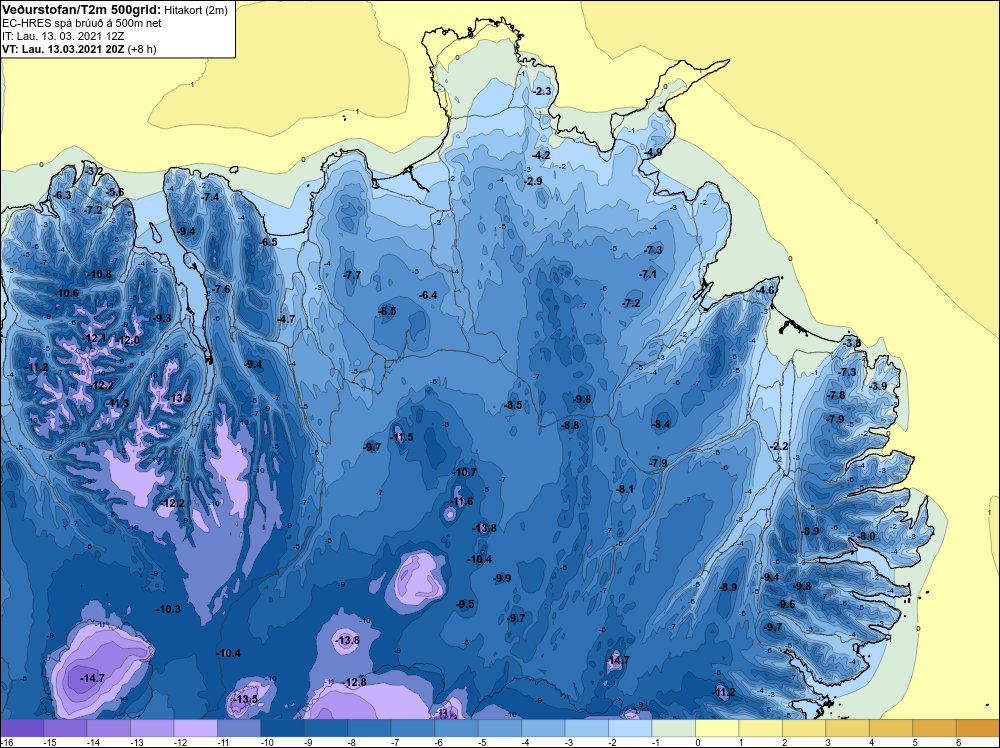Click the 'EC-HRES spá brúuð á 500m net' line

81,24
